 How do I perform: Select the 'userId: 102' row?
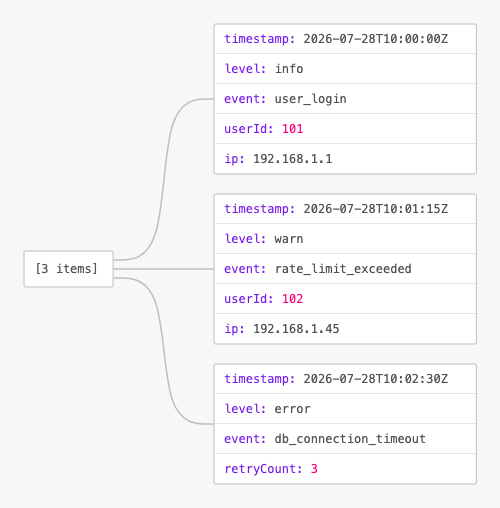[x=345, y=299]
